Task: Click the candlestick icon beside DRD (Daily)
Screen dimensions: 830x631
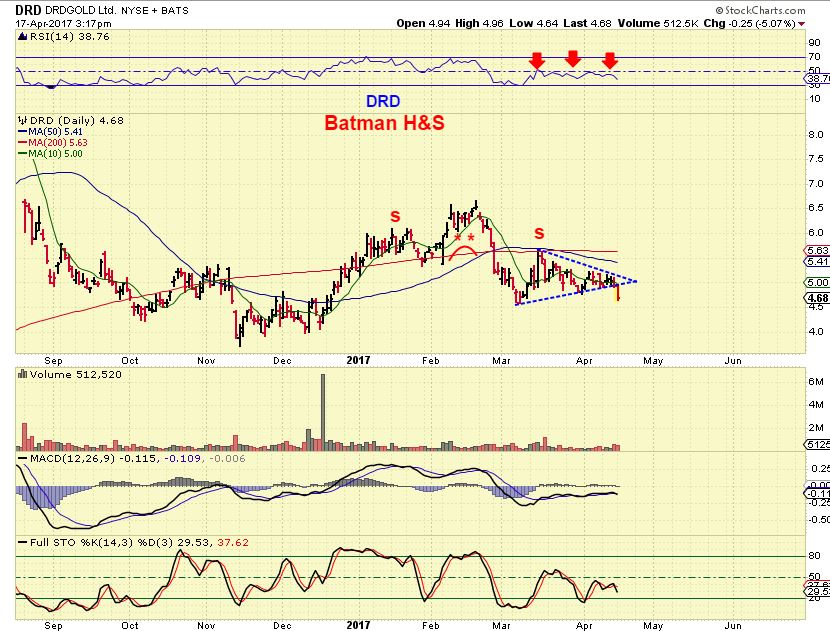Action: 22,120
